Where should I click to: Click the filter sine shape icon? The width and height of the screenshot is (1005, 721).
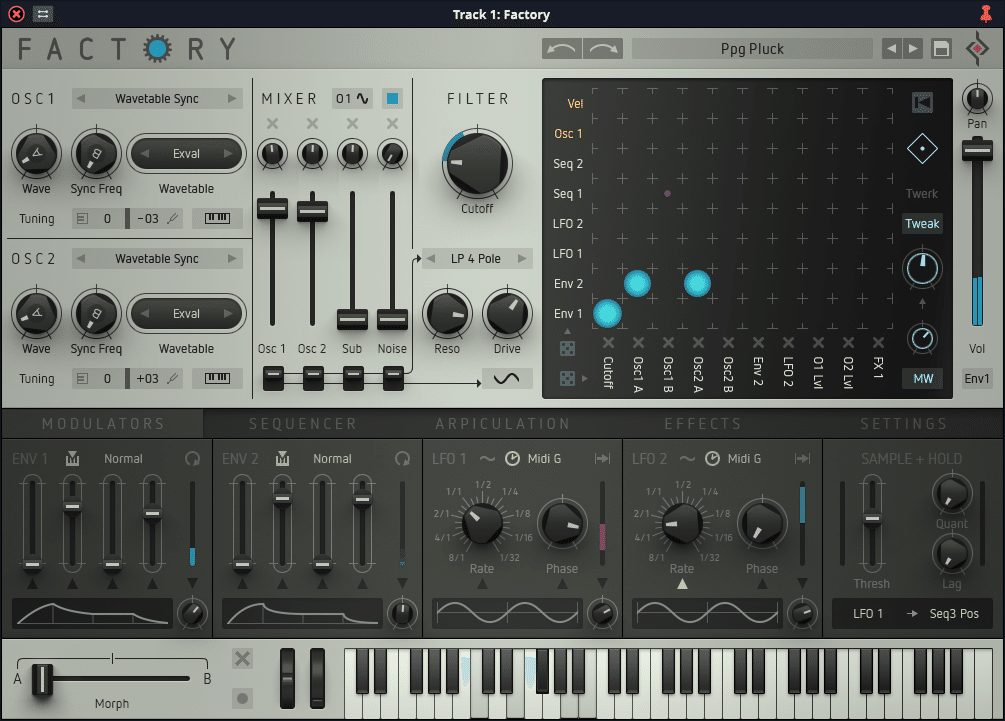506,378
